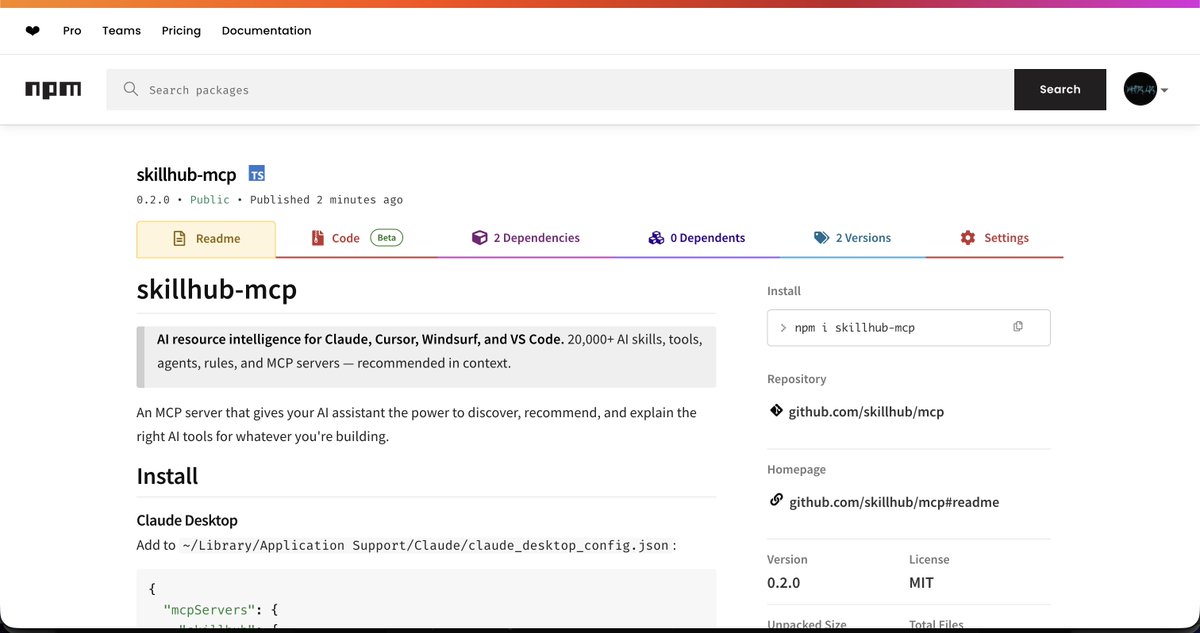
Task: Go to npm home via logo
Action: click(53, 90)
